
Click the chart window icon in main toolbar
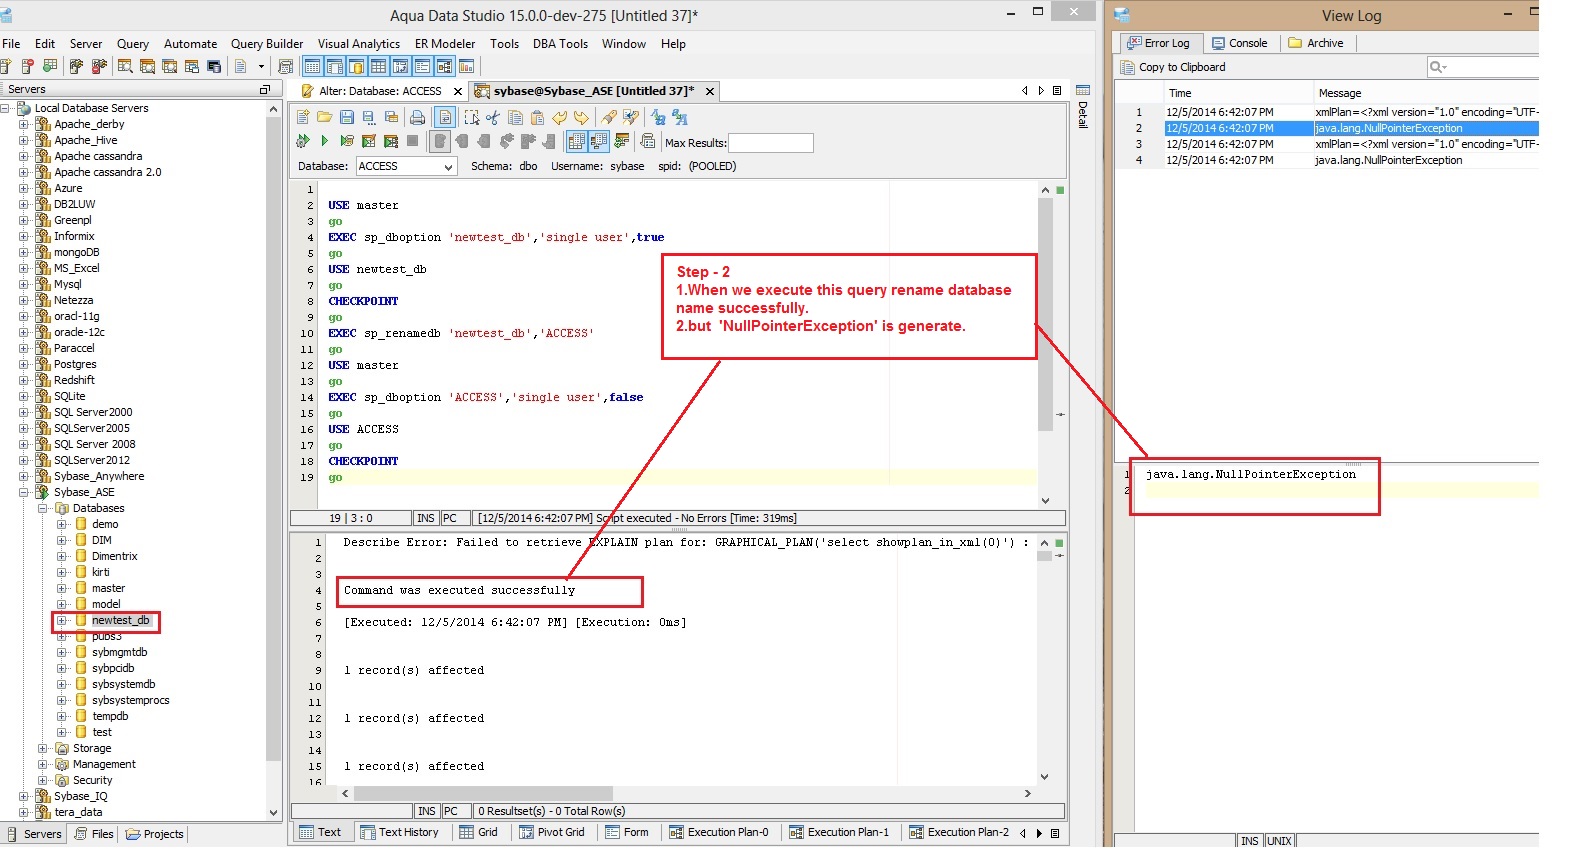tap(466, 67)
